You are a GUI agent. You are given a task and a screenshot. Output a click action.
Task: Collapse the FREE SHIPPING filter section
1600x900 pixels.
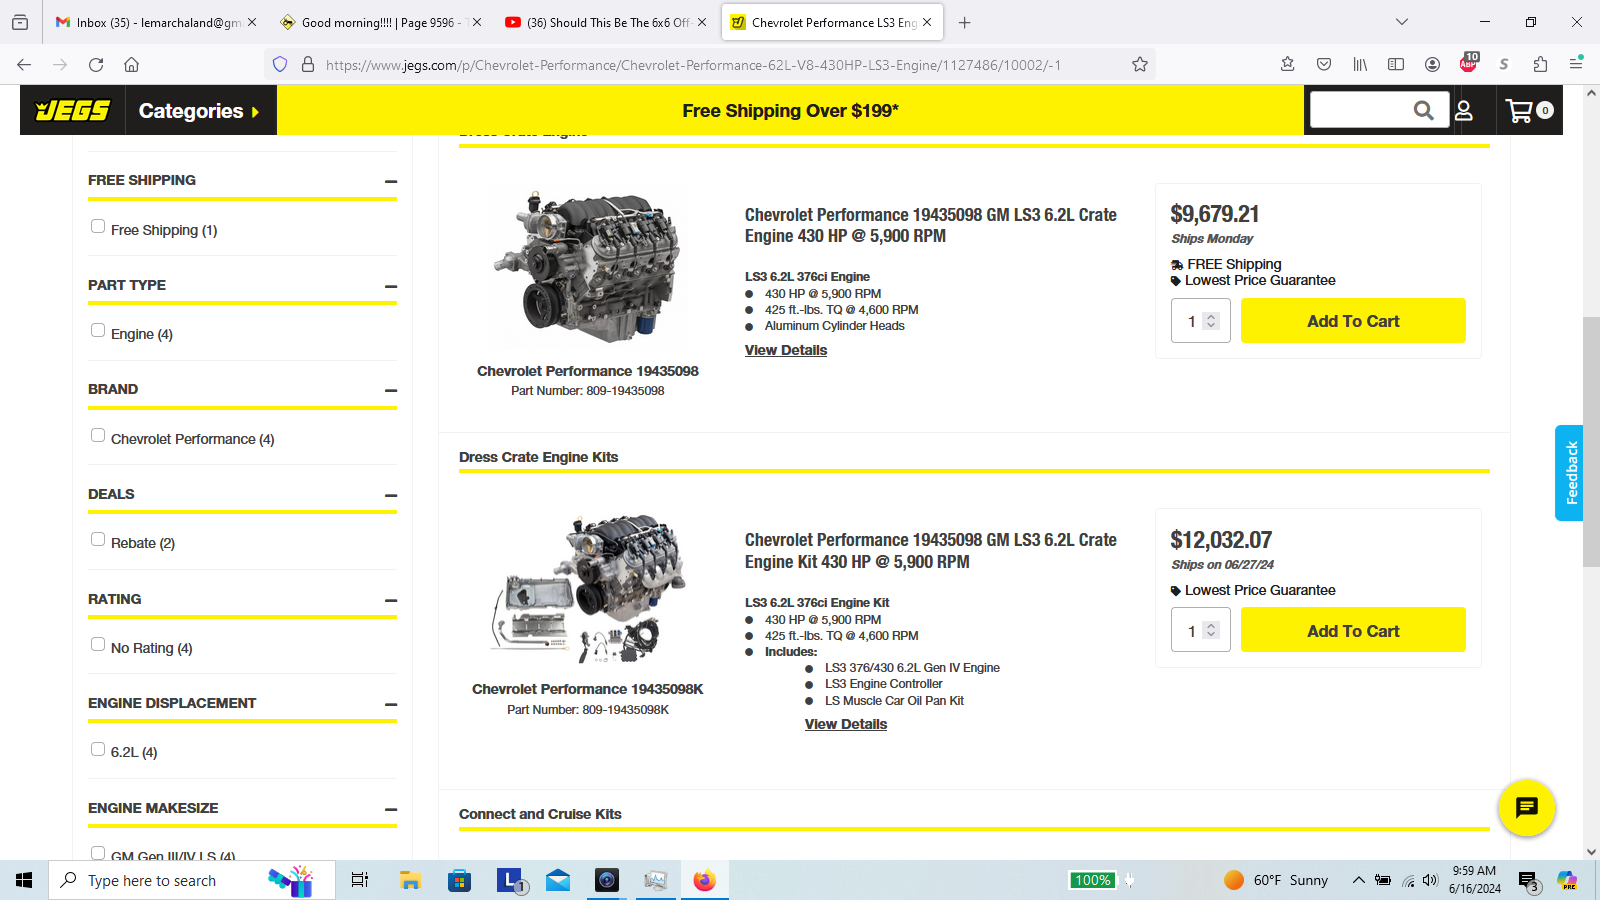pos(391,181)
